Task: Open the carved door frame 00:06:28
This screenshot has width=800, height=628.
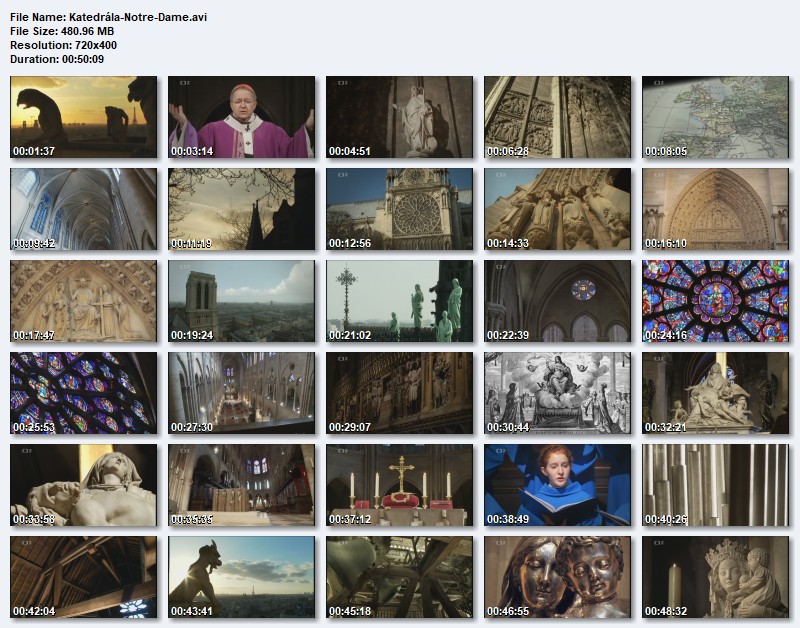Action: 558,117
